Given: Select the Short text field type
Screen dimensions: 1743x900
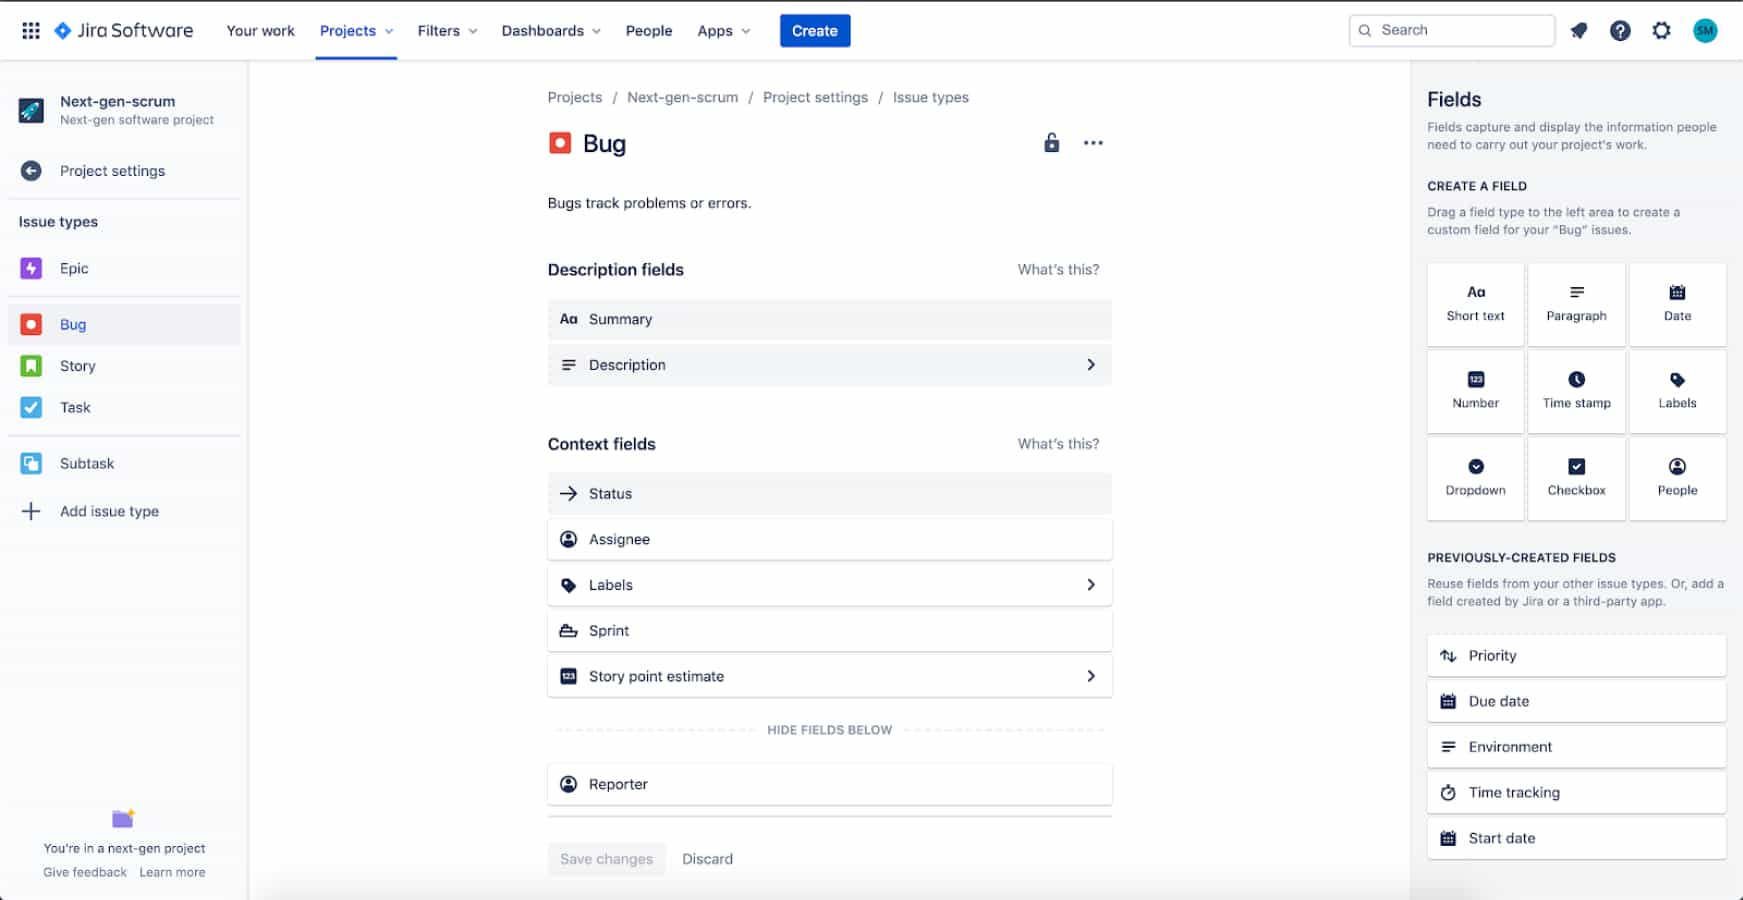Looking at the screenshot, I should tap(1475, 303).
